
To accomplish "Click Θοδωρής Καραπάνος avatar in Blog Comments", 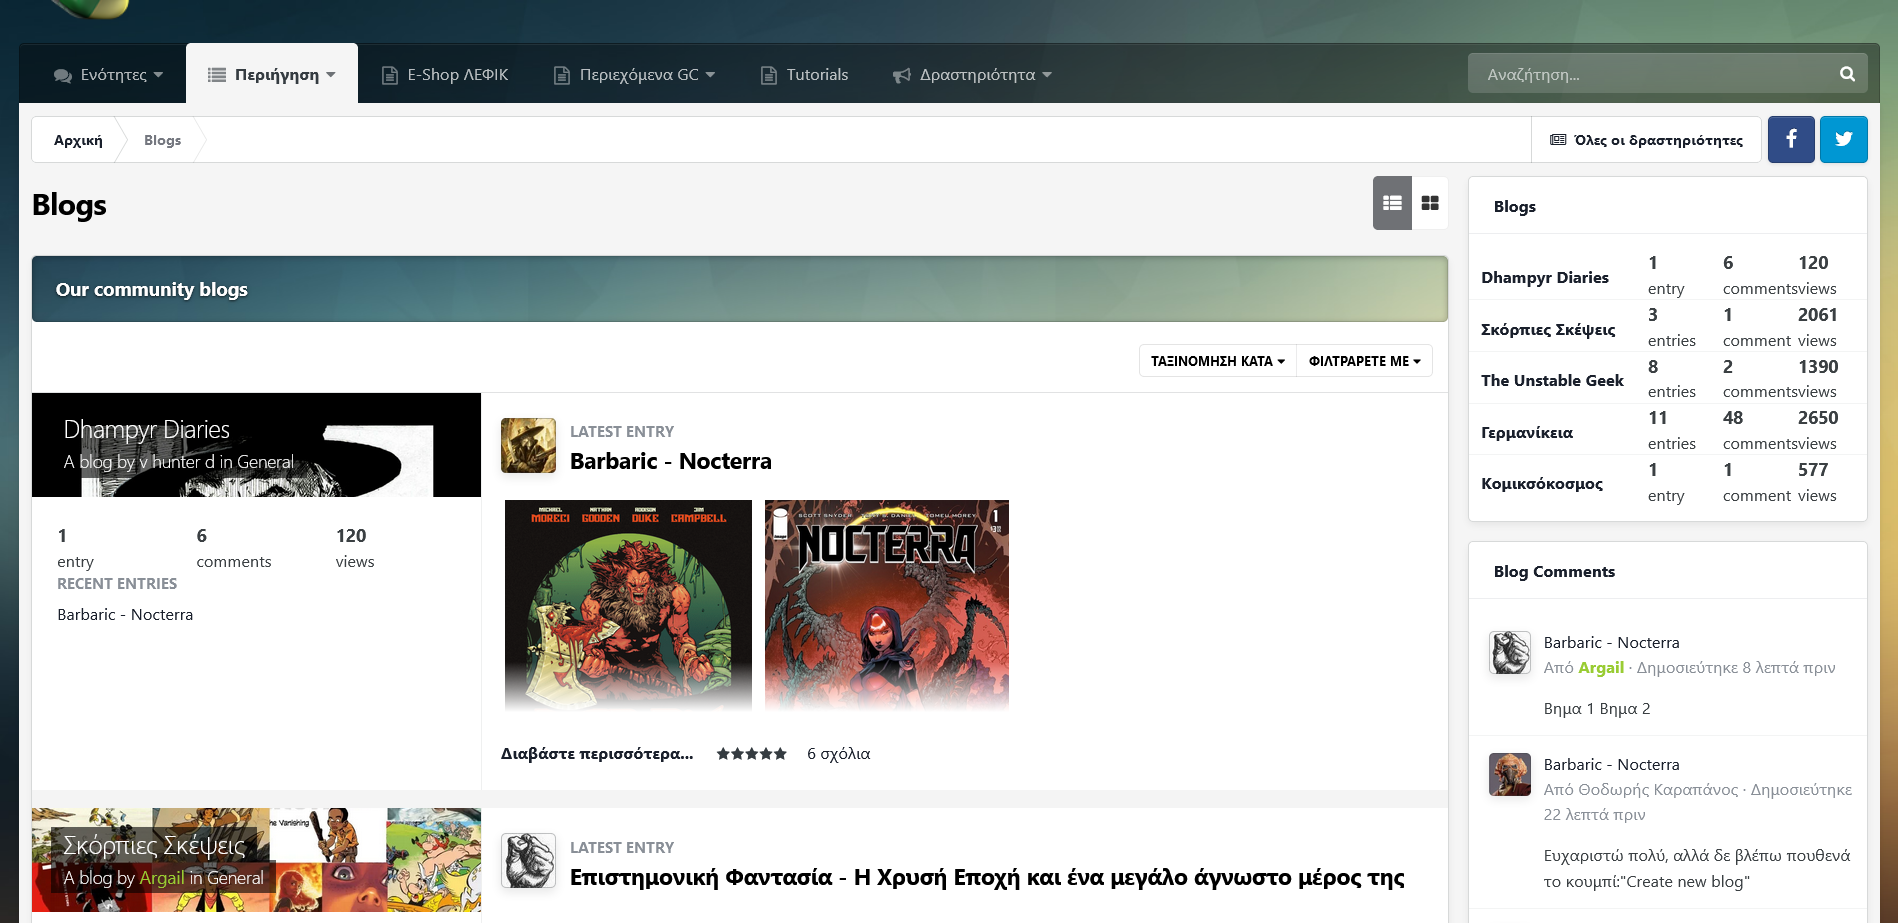I will (x=1510, y=775).
